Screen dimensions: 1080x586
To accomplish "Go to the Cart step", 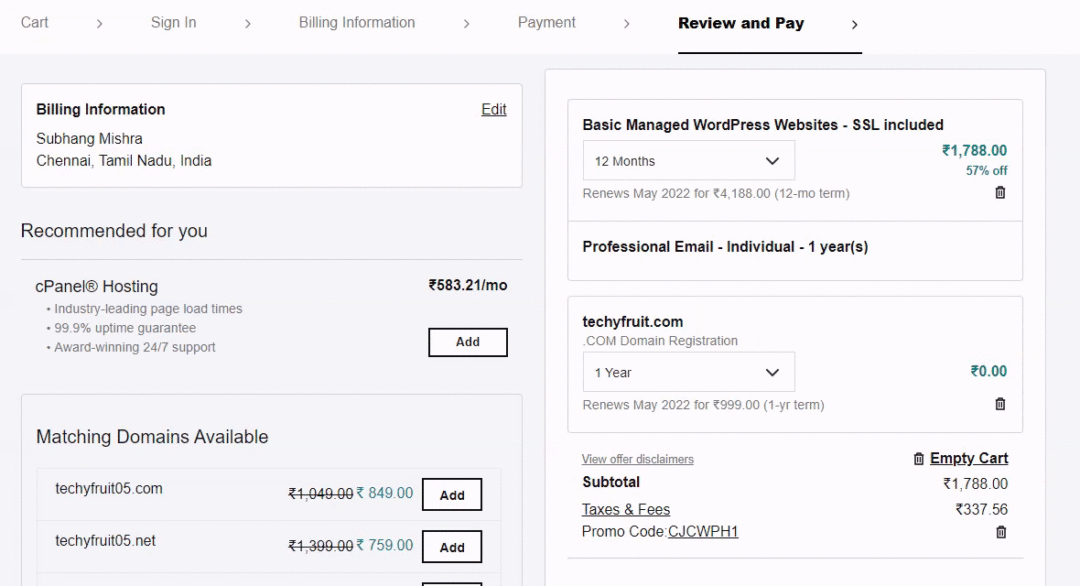I will [x=34, y=23].
